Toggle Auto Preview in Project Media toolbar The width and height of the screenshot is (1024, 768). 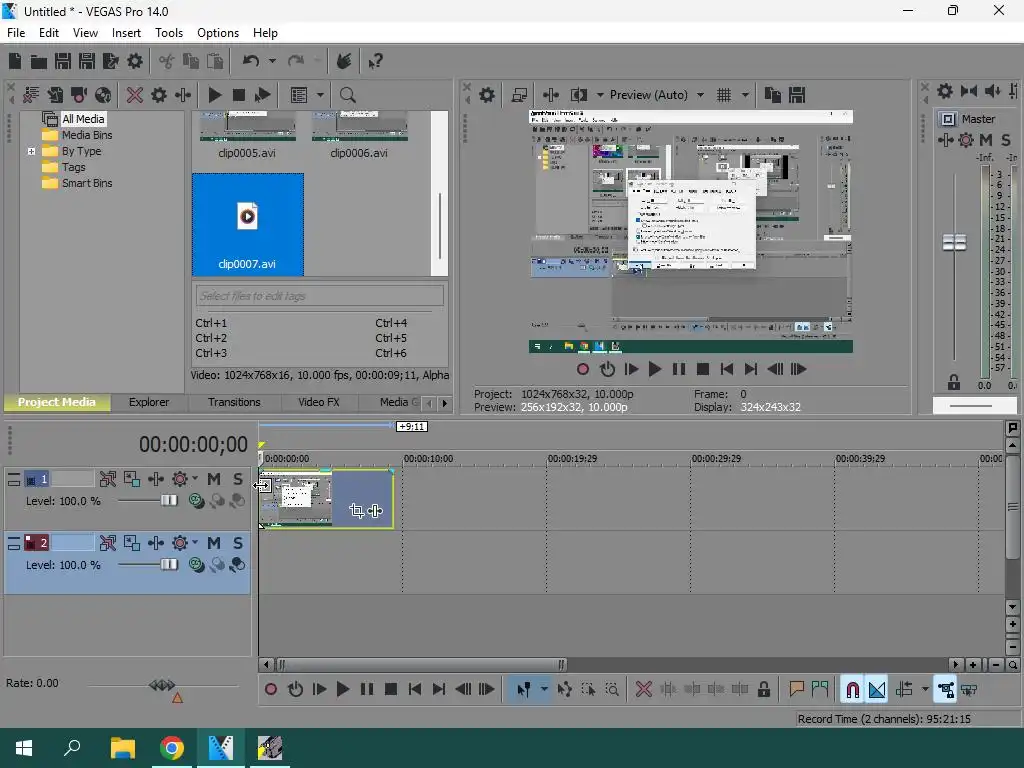click(x=263, y=95)
